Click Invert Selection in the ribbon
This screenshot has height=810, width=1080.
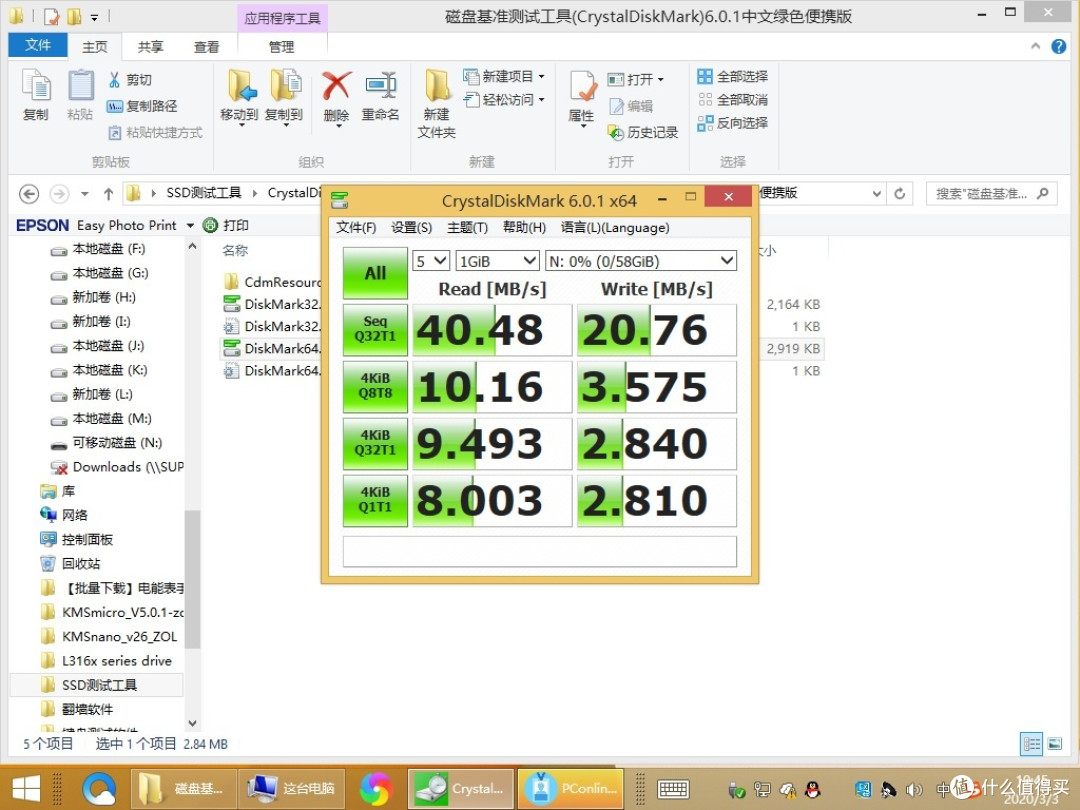tap(732, 123)
